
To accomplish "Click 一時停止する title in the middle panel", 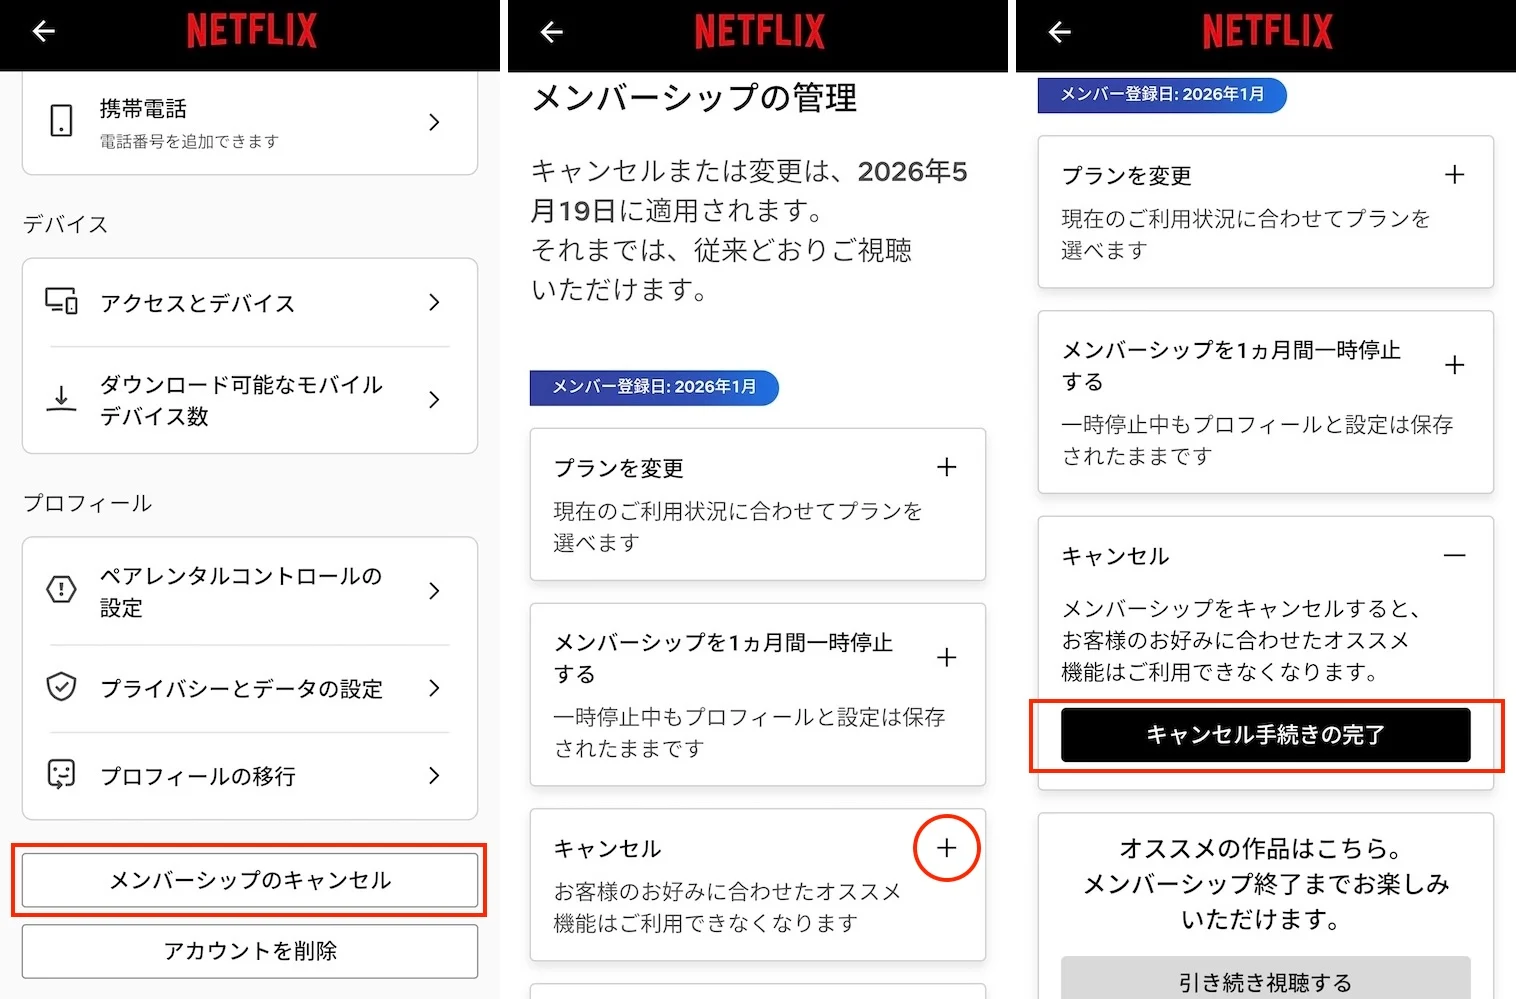I will point(723,658).
